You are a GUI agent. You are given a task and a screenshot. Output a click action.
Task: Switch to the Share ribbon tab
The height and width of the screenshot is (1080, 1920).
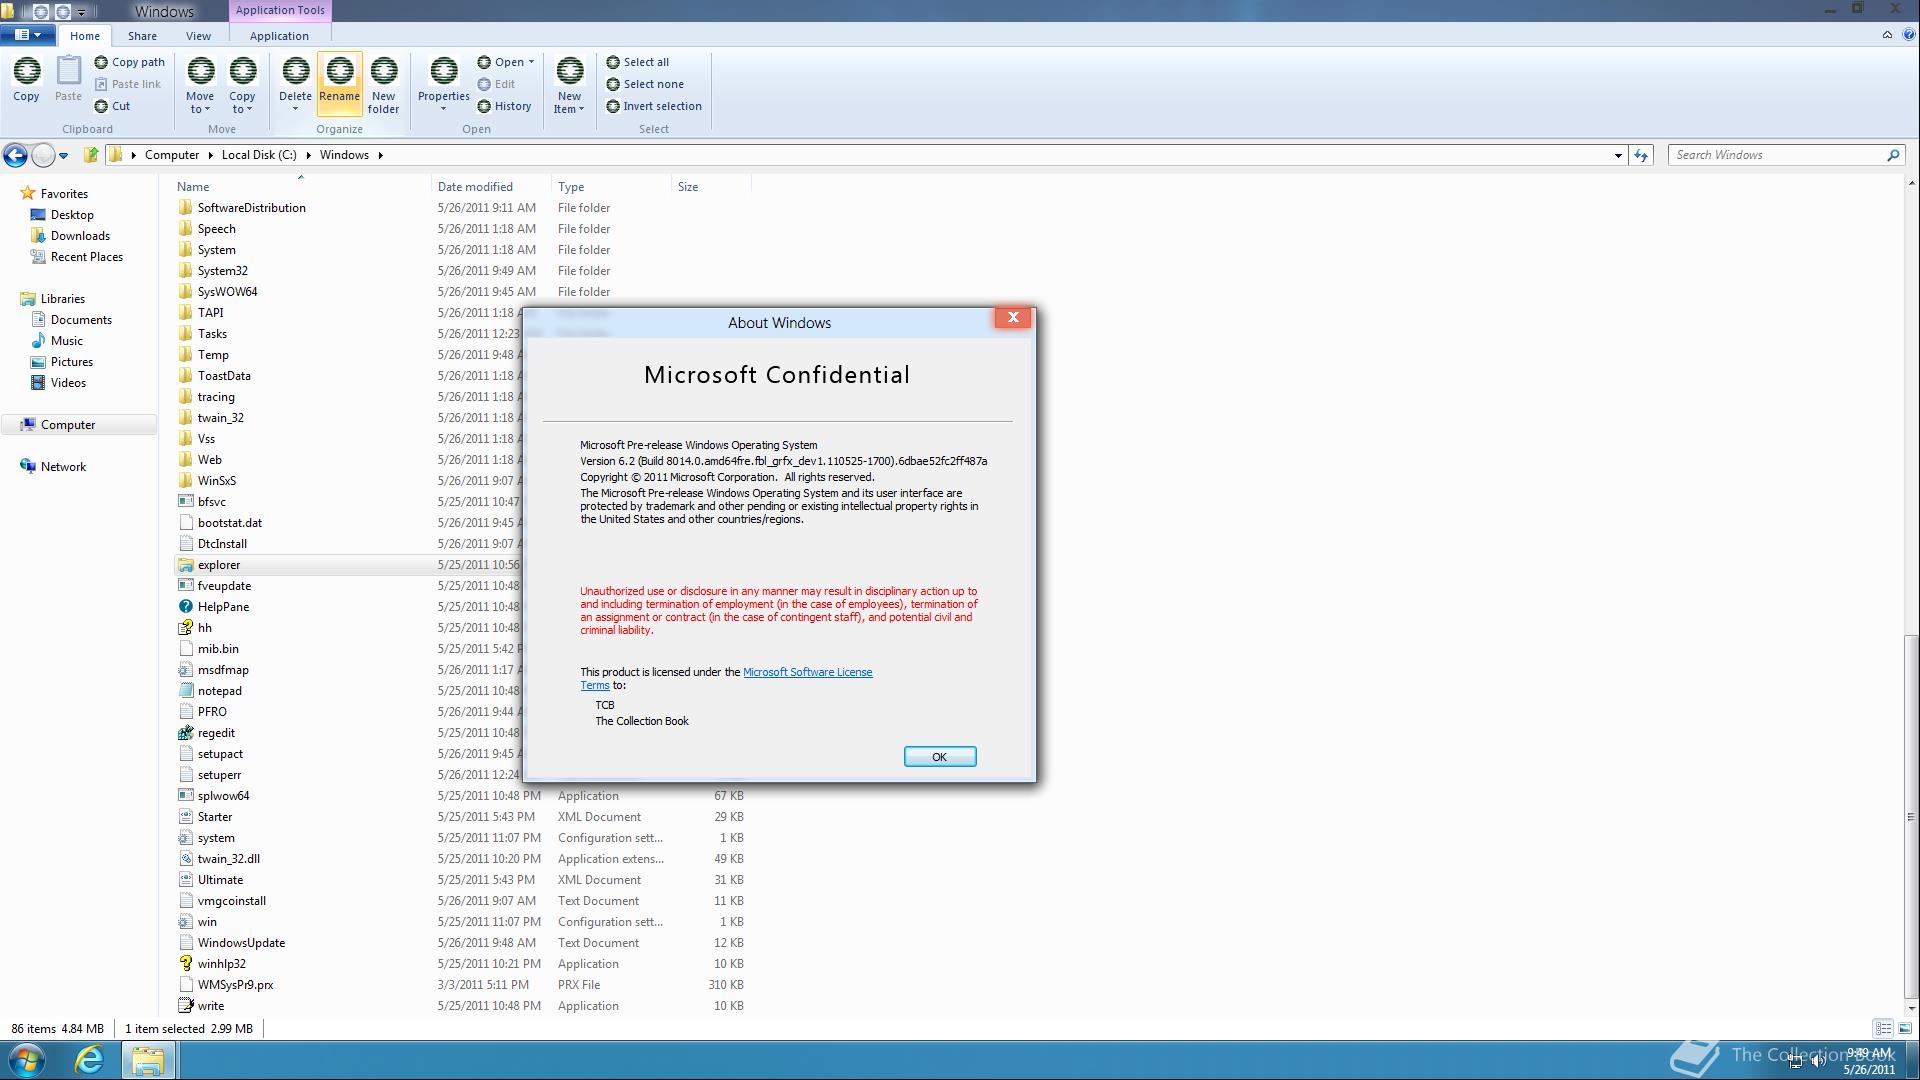click(x=142, y=36)
